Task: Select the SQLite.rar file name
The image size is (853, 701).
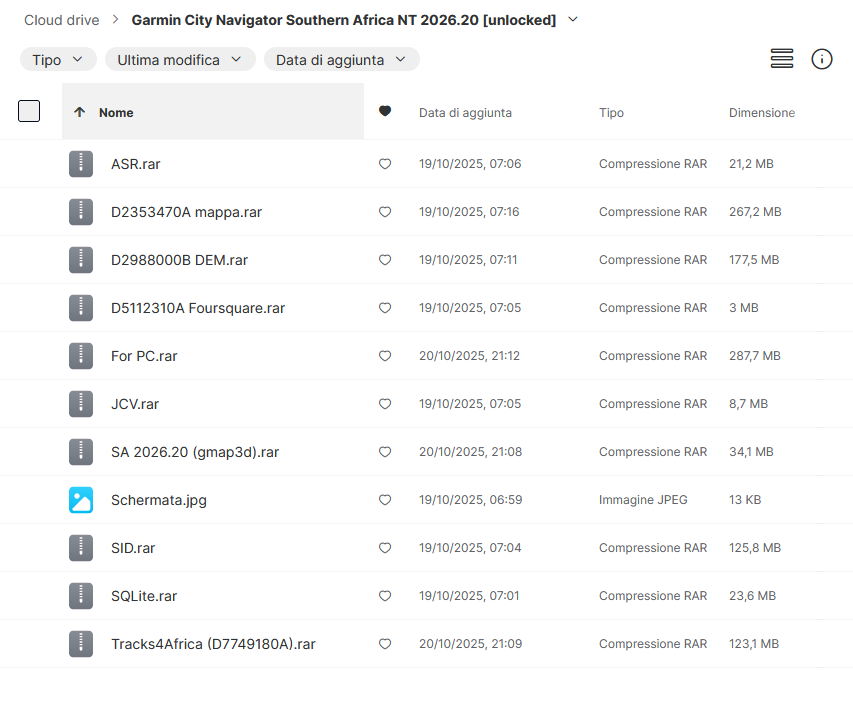Action: coord(144,596)
